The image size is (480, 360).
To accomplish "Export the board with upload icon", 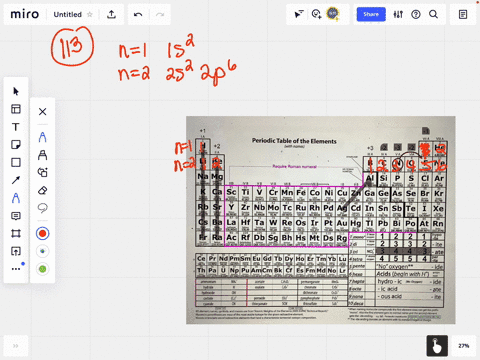I will (x=111, y=14).
